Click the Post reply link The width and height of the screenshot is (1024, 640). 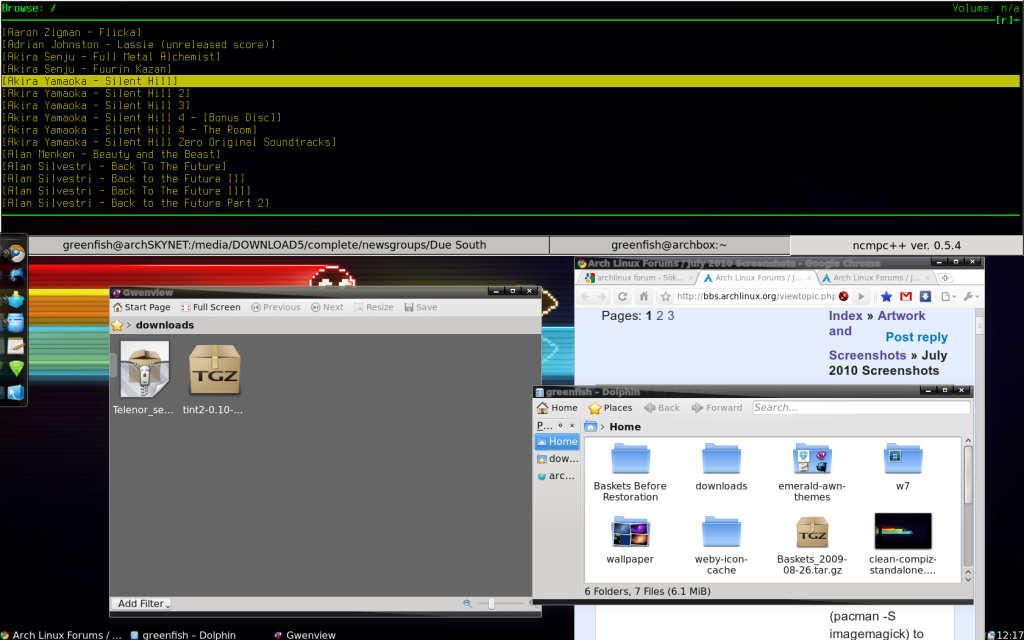click(916, 337)
